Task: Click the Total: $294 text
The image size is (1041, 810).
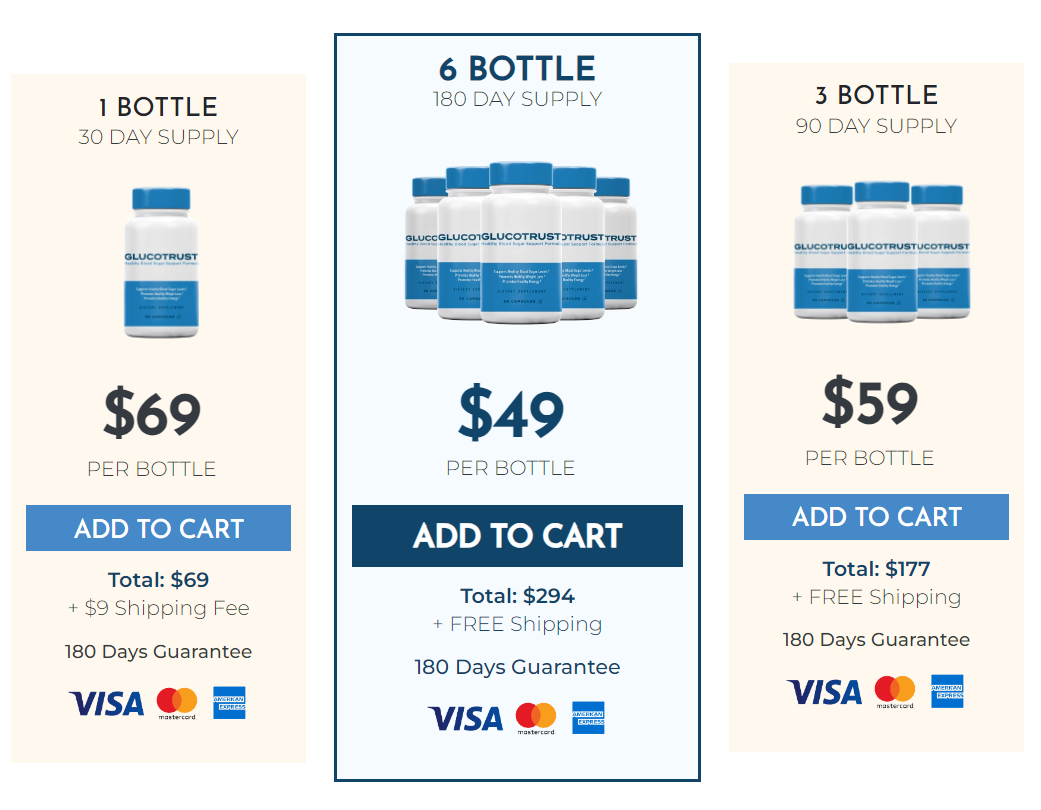Action: tap(517, 596)
